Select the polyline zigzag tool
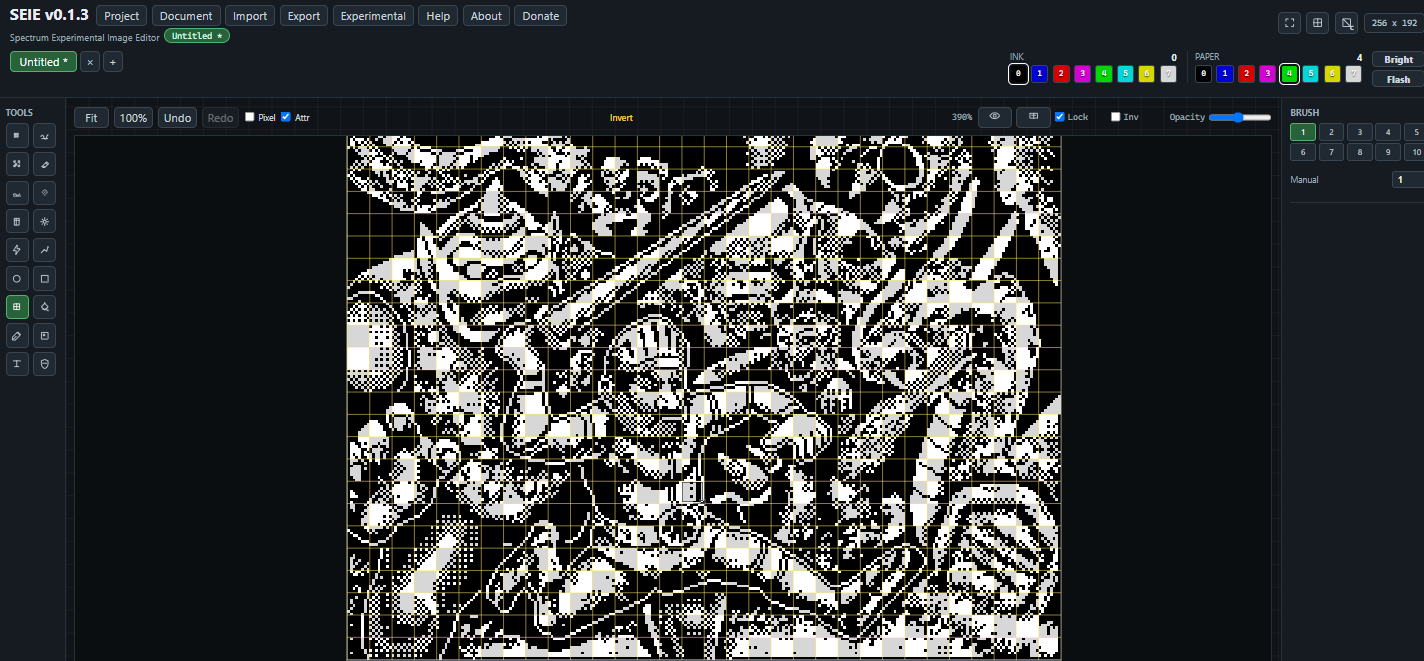Viewport: 1424px width, 661px height. (x=44, y=250)
